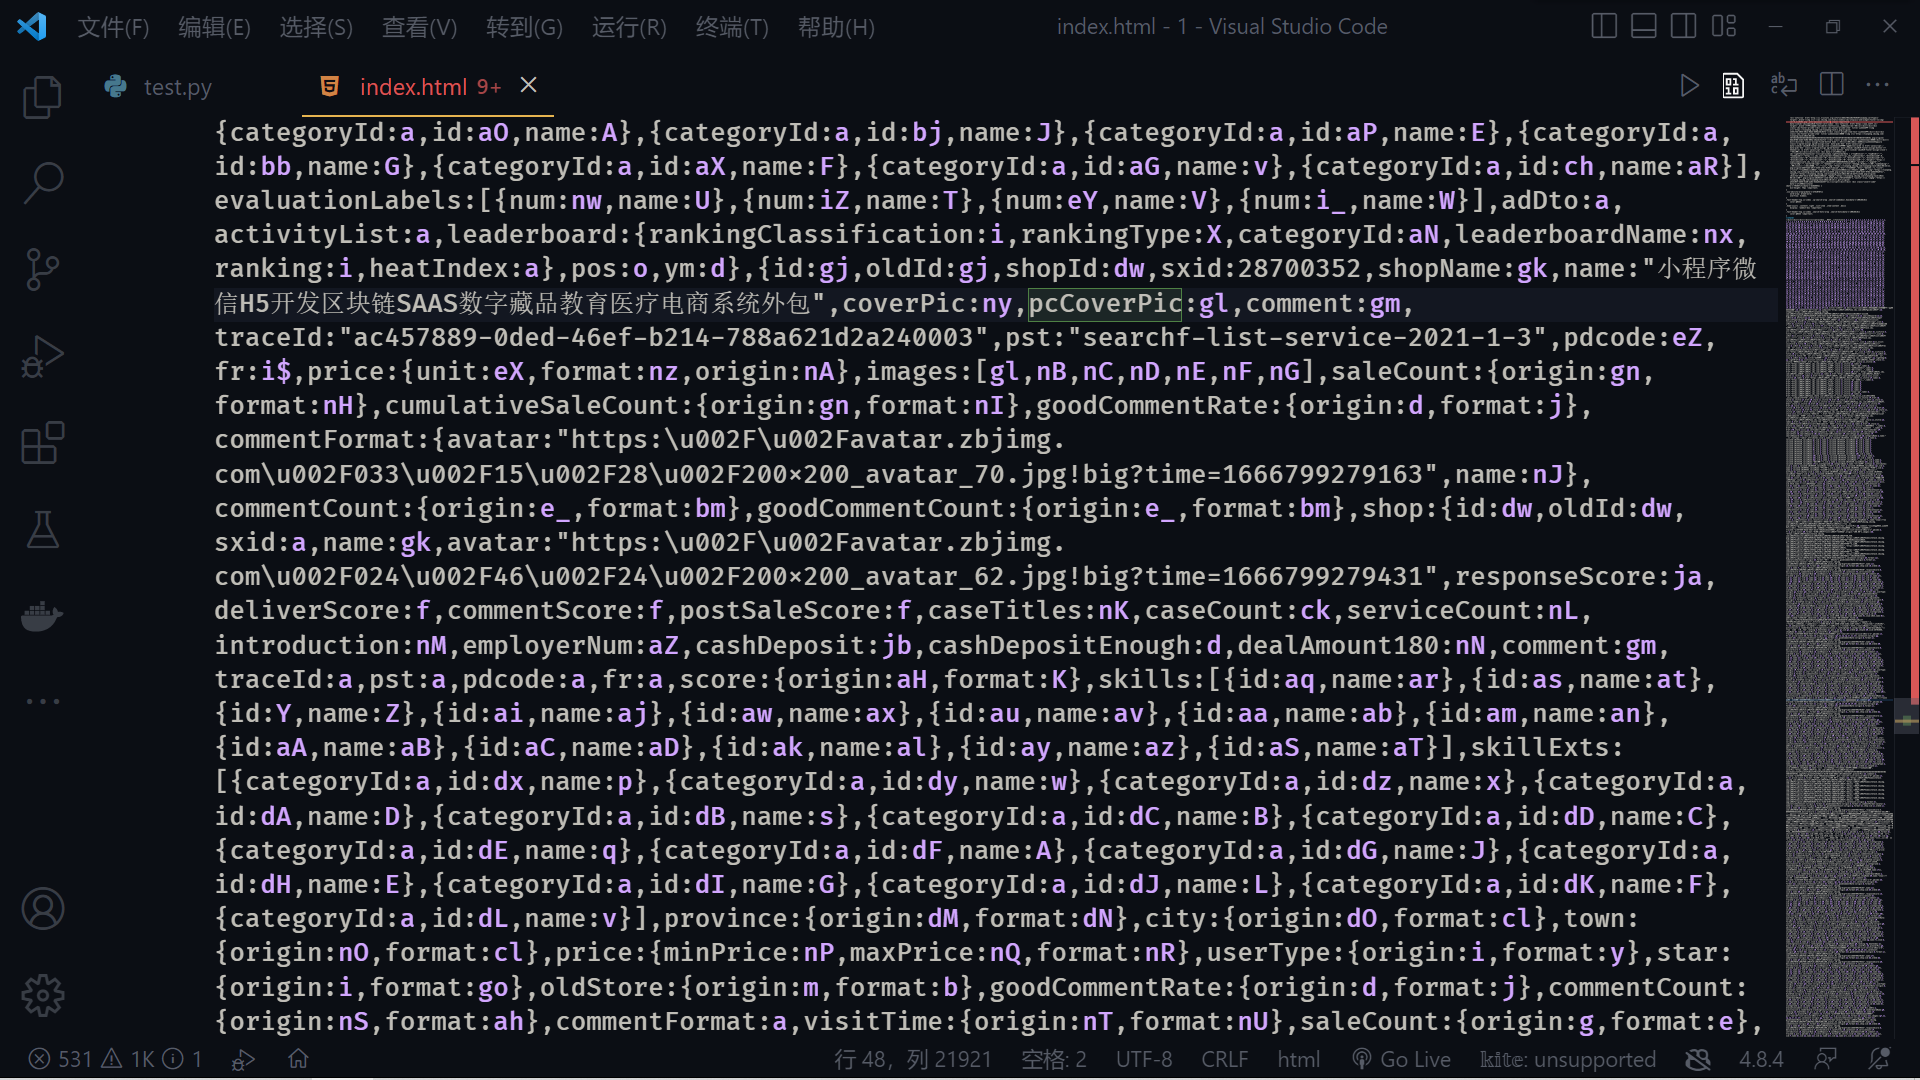Image resolution: width=1920 pixels, height=1080 pixels.
Task: Open the Accounts icon in activity bar
Action: (42, 908)
